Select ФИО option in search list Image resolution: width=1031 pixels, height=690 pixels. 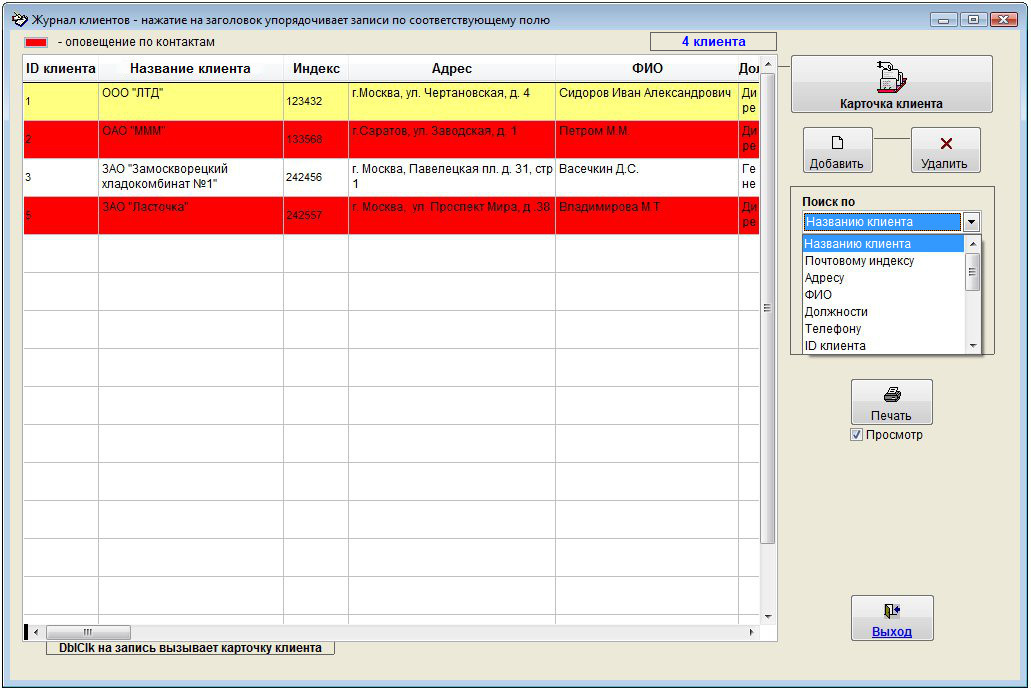[818, 295]
